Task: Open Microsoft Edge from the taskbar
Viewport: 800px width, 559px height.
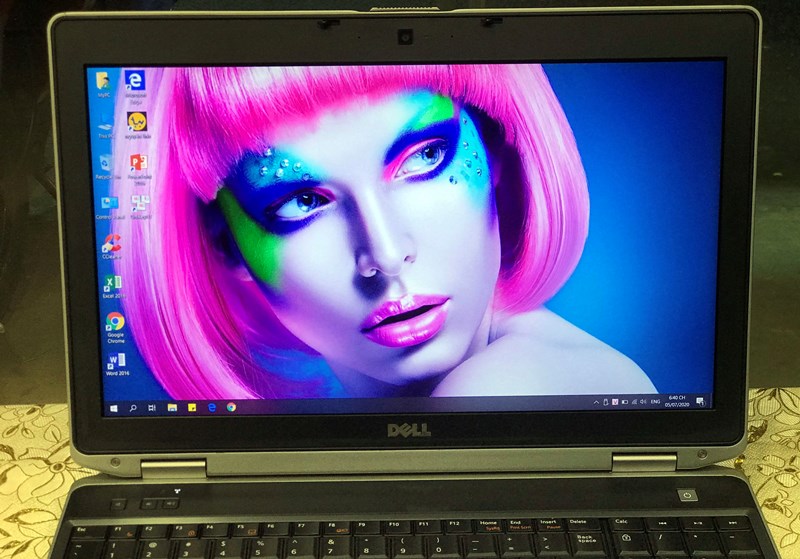Action: click(x=212, y=407)
